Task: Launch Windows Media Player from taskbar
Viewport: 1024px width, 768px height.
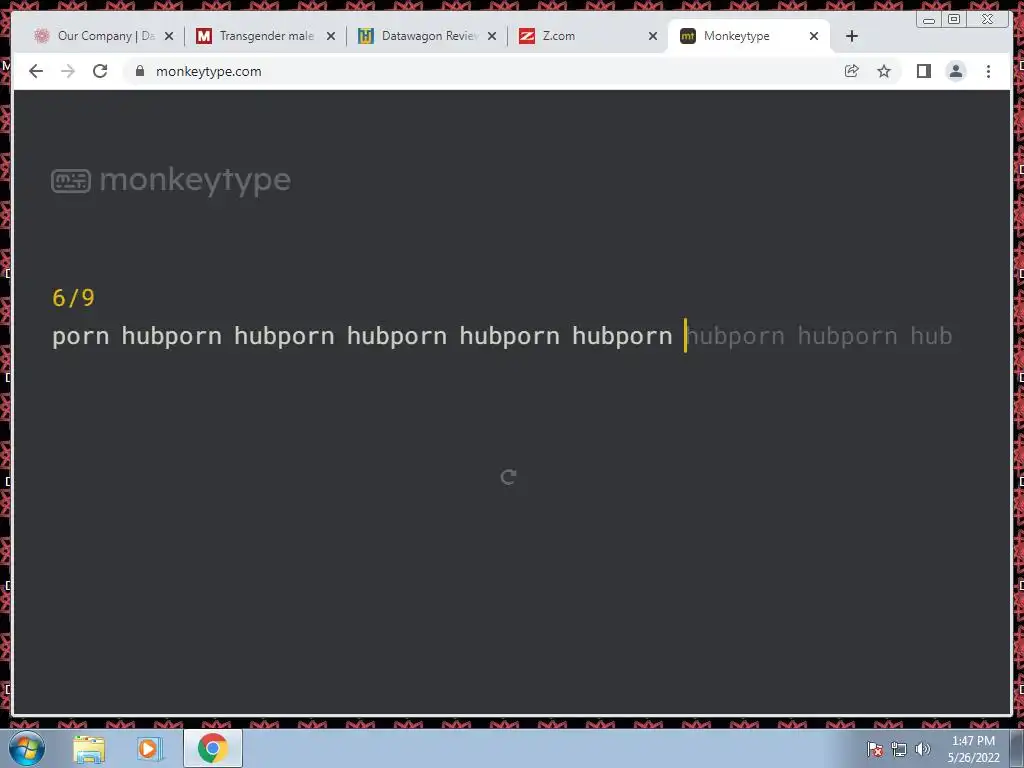Action: pos(149,748)
